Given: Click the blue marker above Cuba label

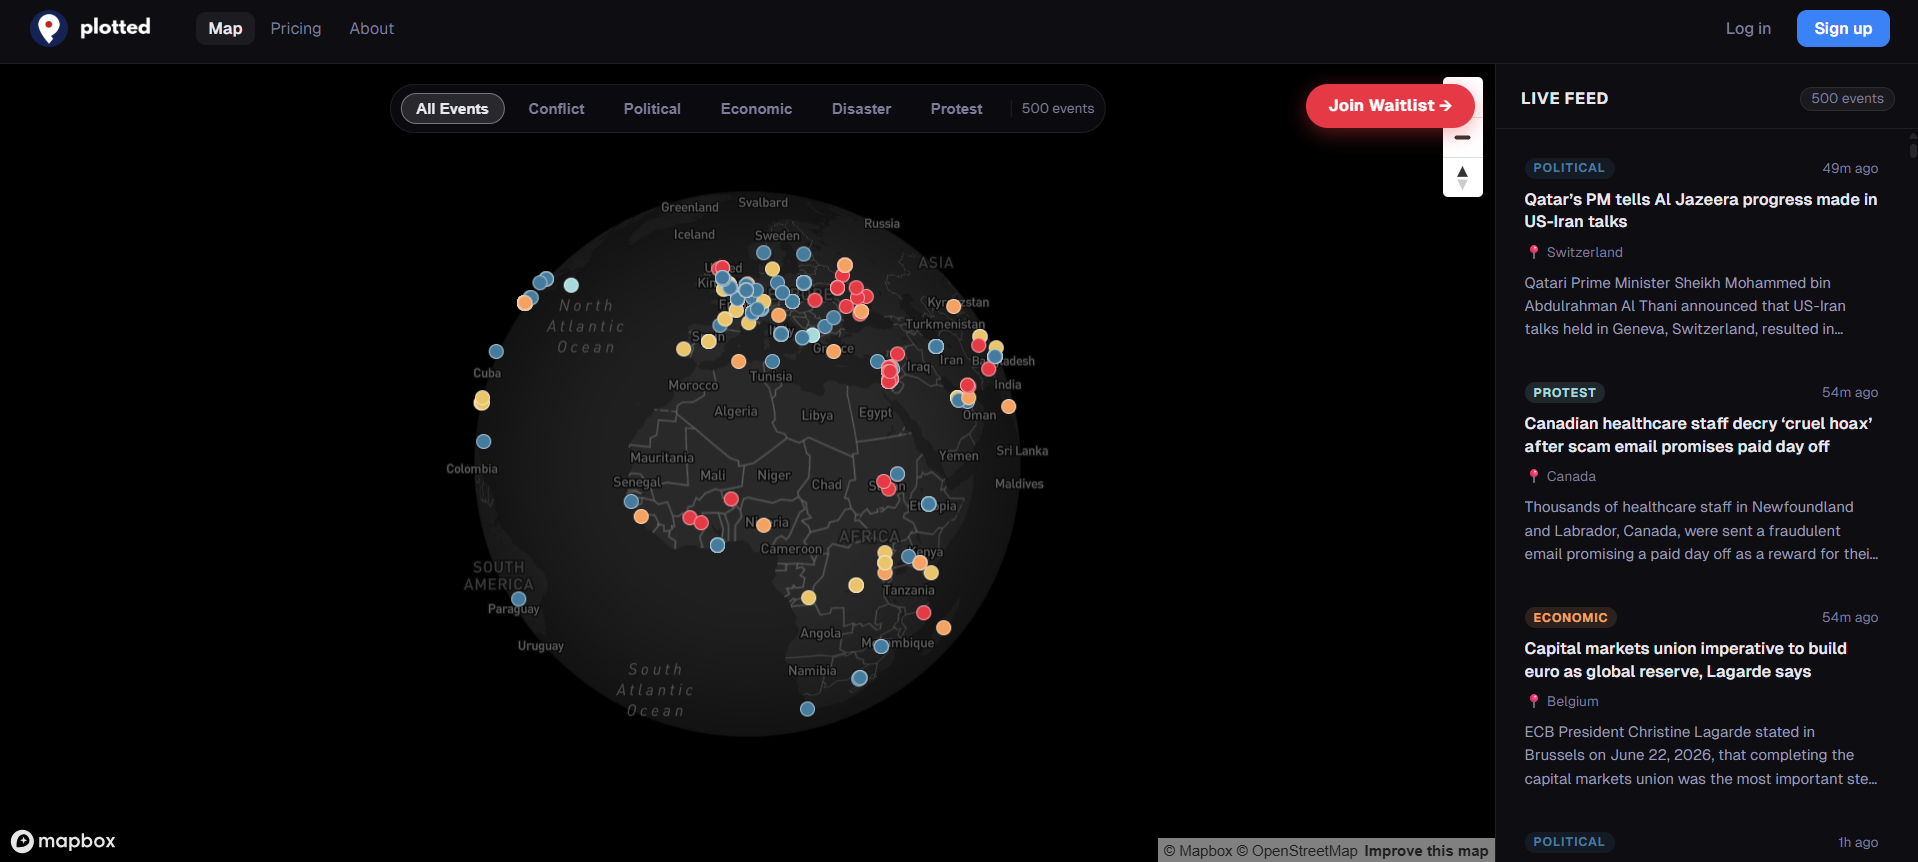Looking at the screenshot, I should [x=496, y=351].
